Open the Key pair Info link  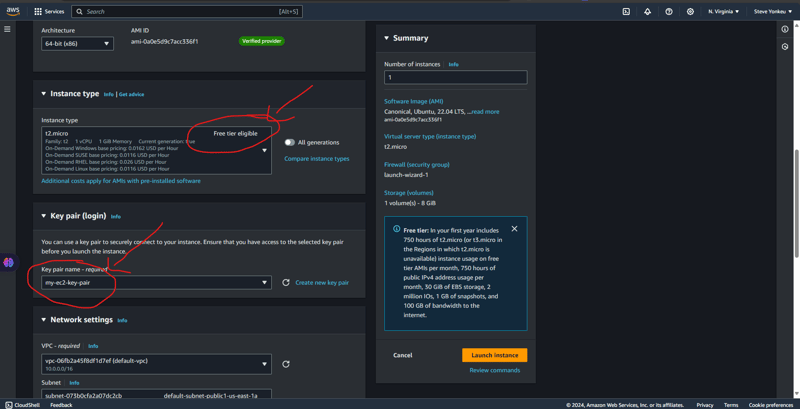(x=116, y=217)
